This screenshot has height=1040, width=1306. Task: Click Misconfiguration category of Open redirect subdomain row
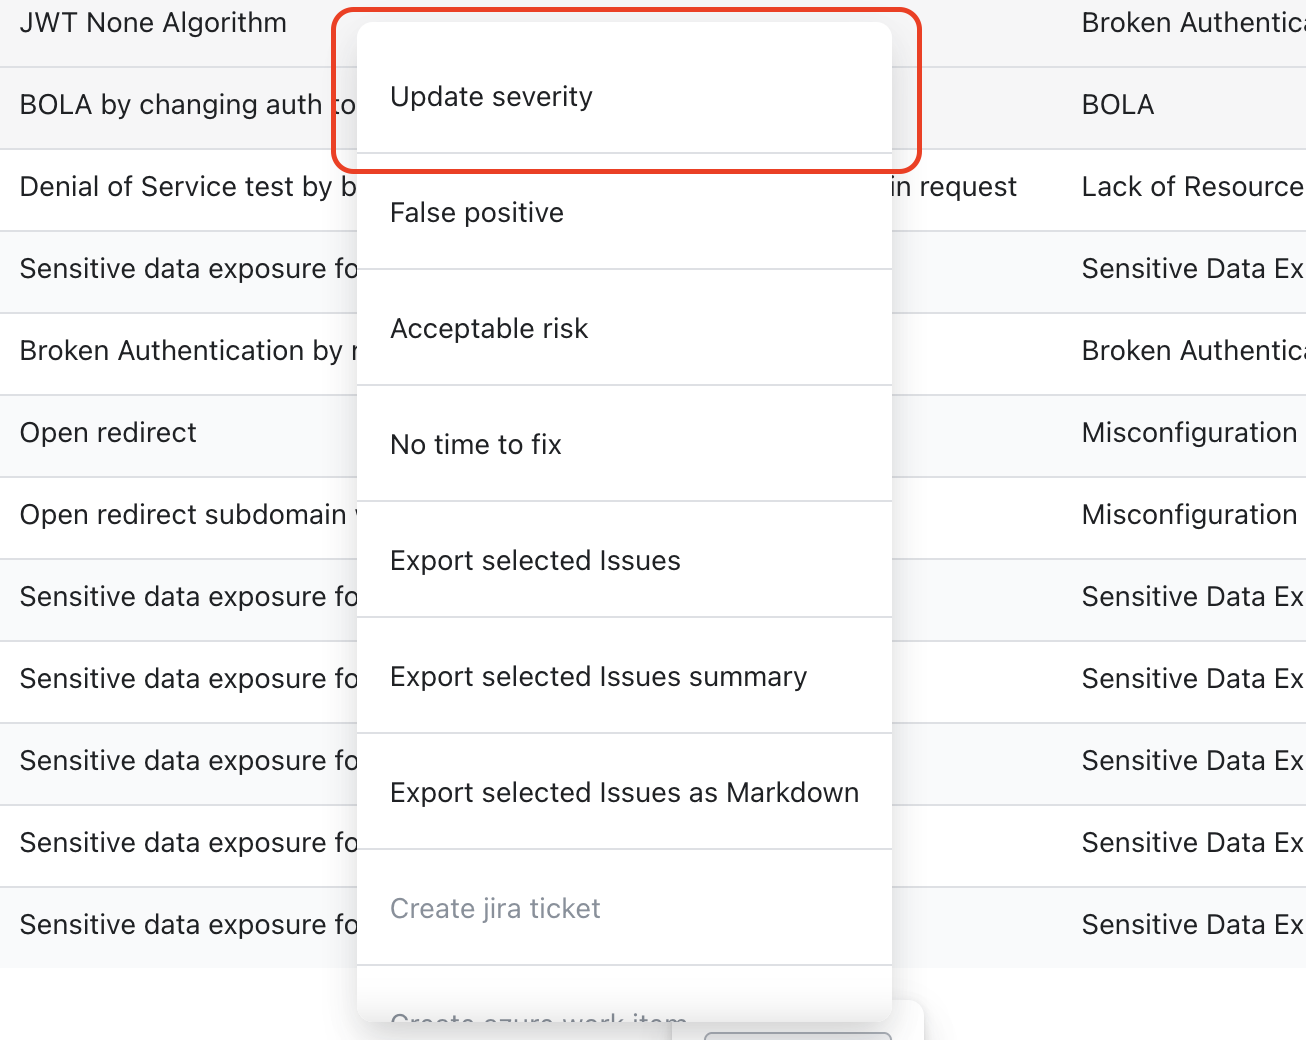(x=1189, y=515)
